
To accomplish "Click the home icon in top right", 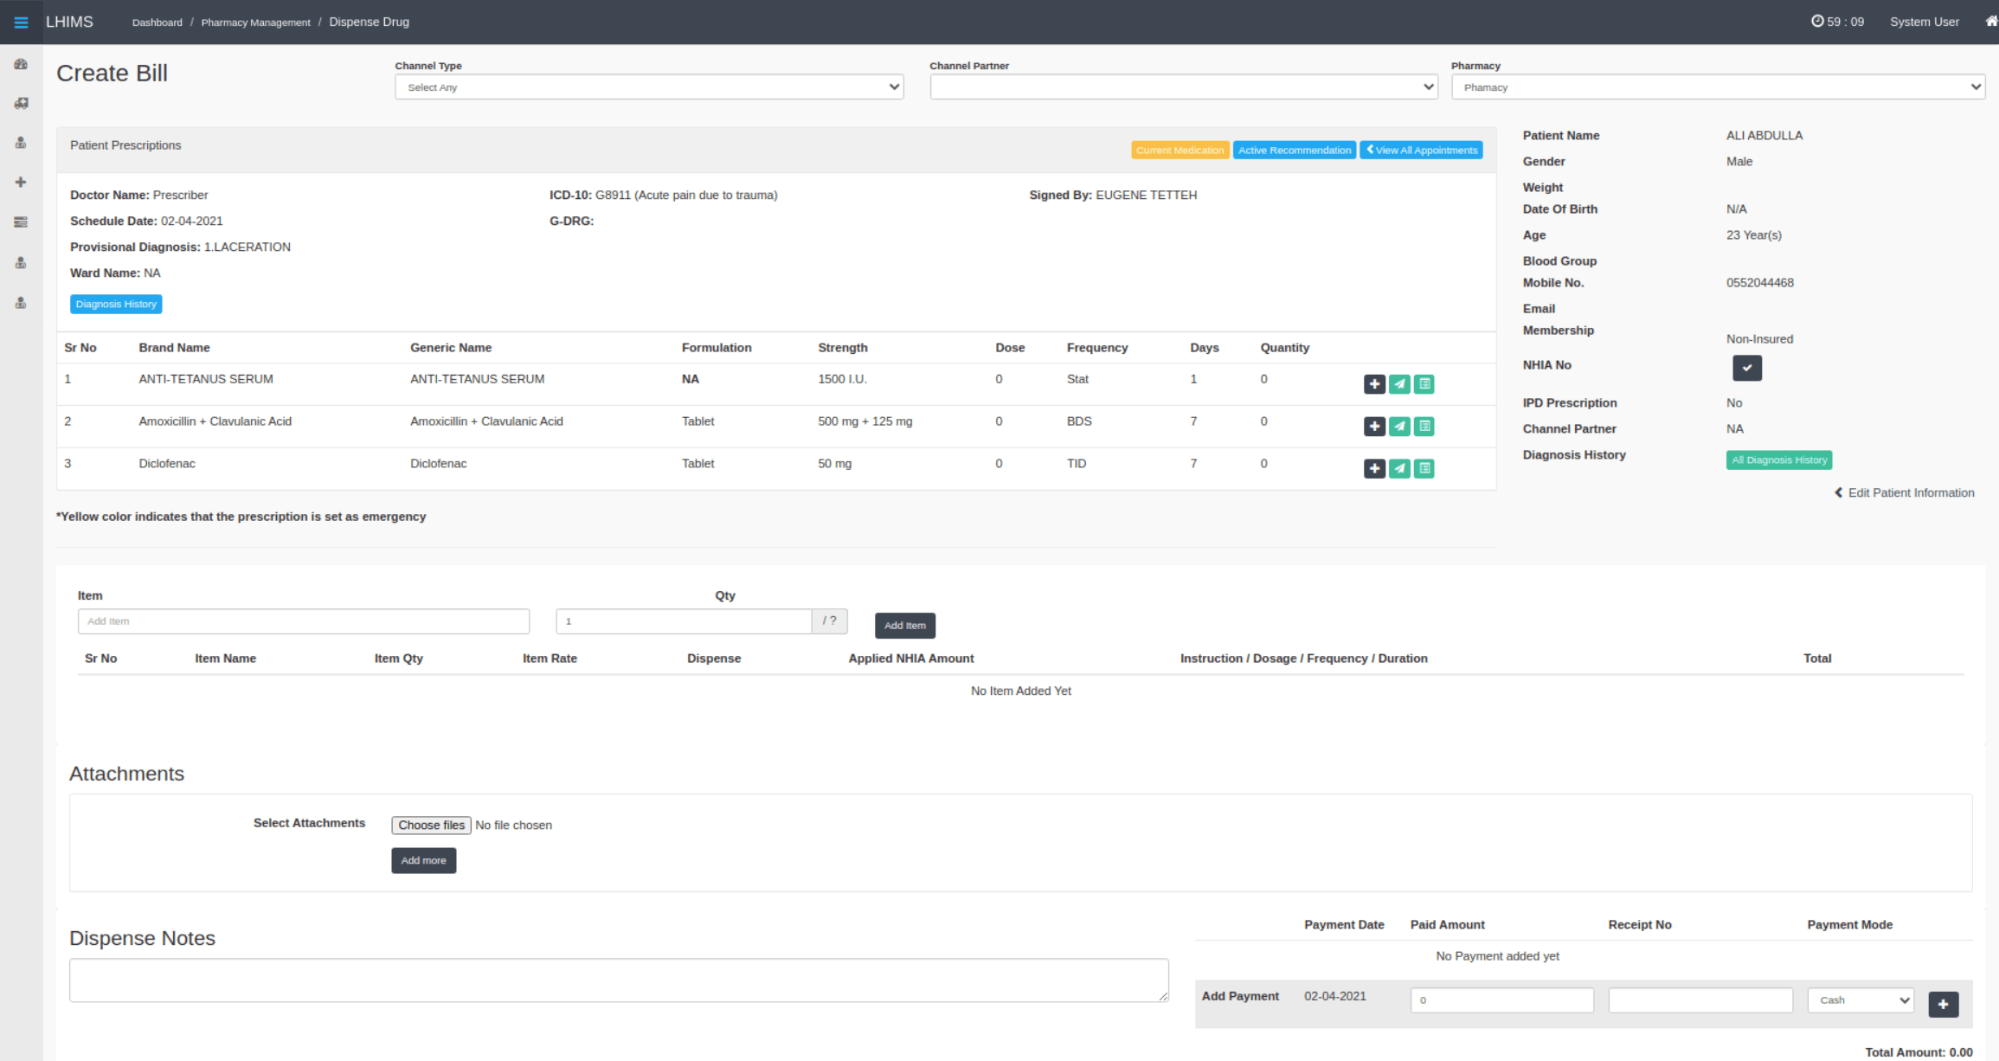I will [1990, 22].
